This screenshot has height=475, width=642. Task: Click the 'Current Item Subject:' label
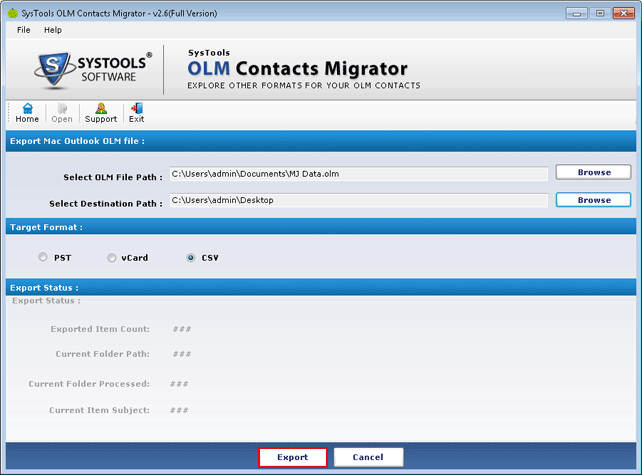point(99,410)
